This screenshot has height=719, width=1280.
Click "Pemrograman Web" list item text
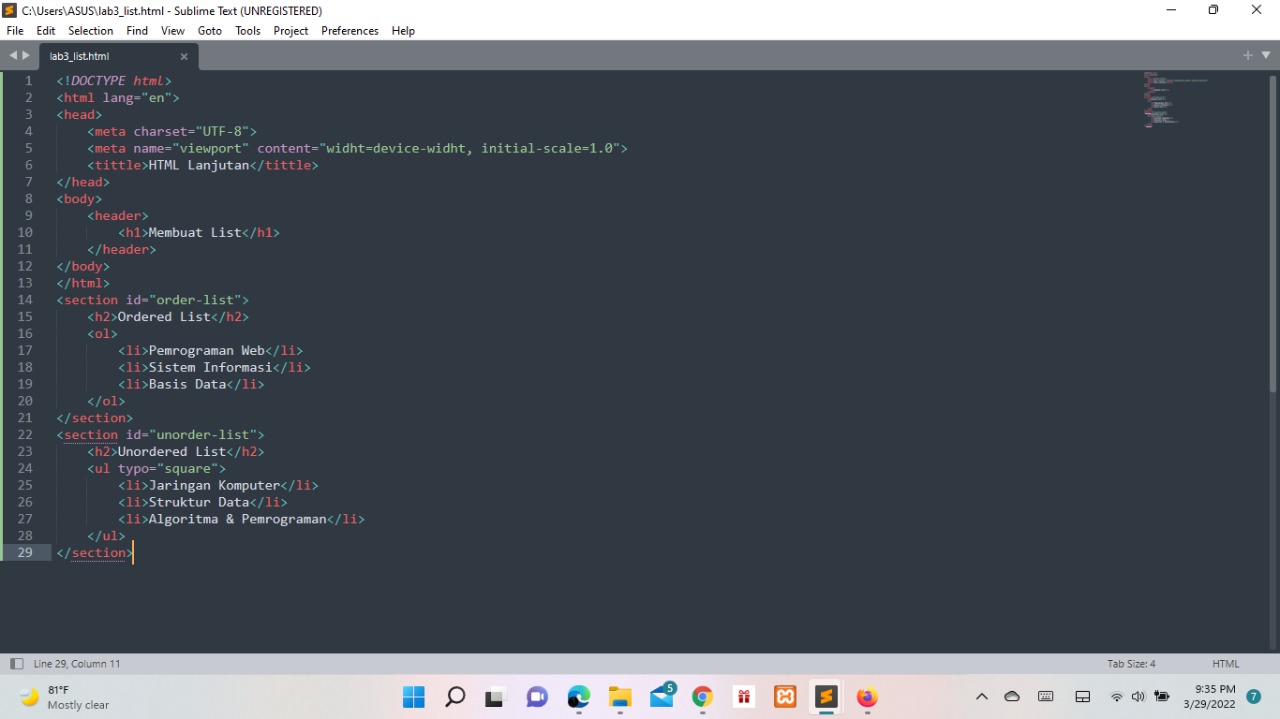207,351
